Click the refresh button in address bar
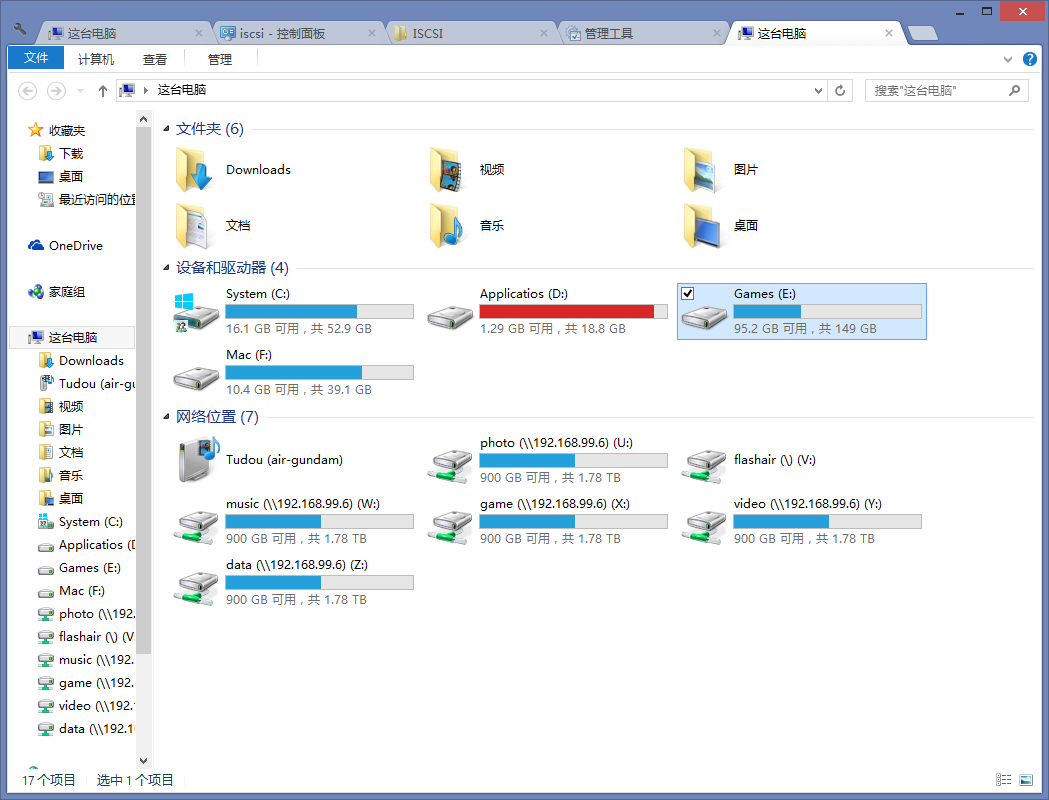 [841, 90]
